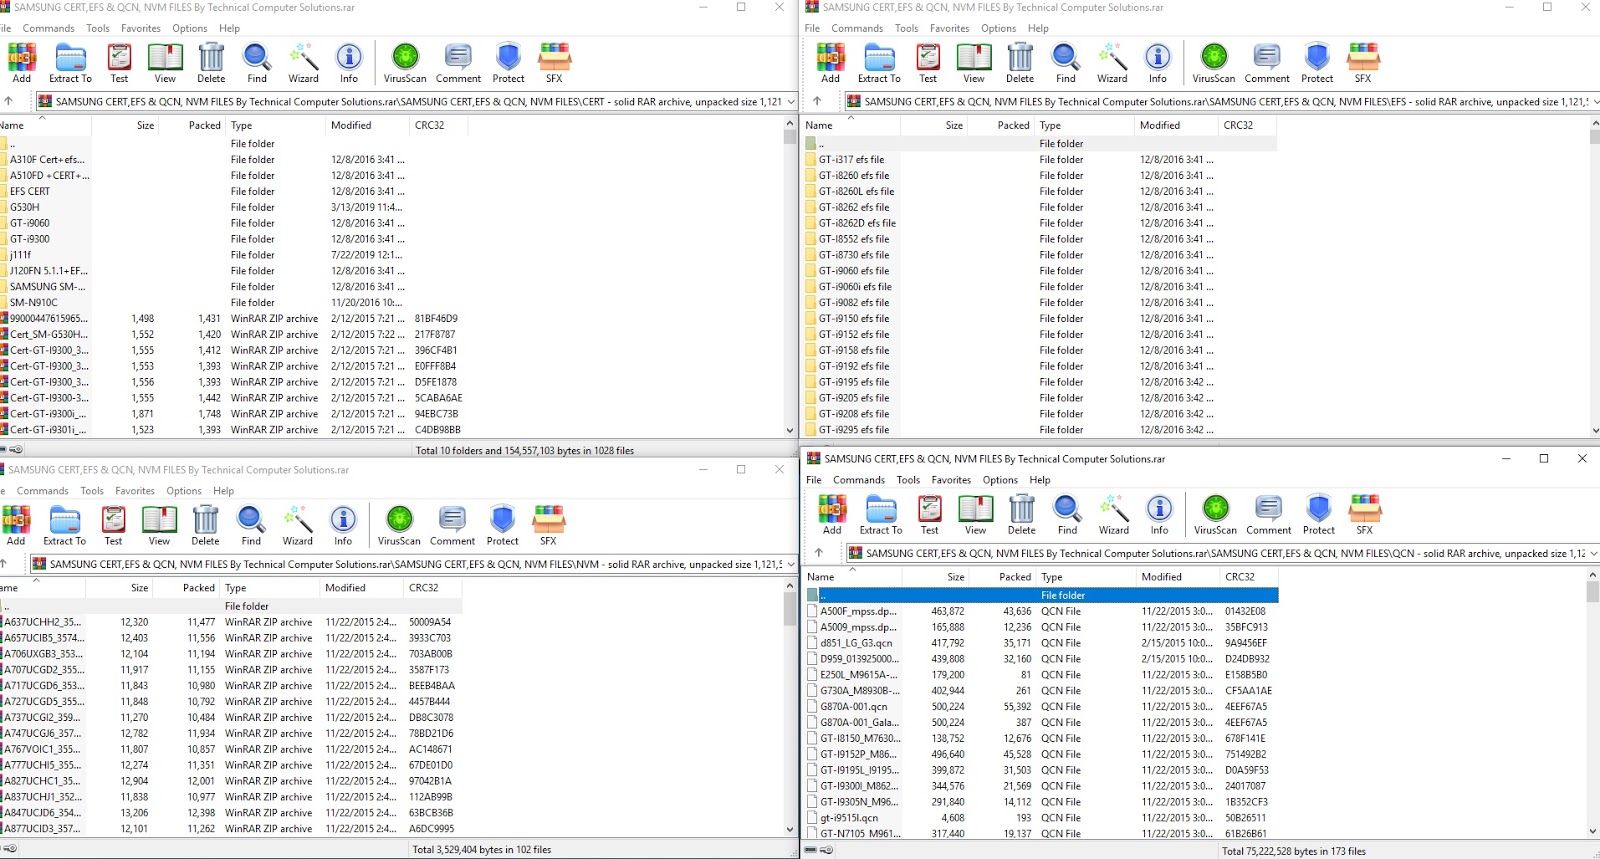Expand address path dropdown in CERT window
The image size is (1600, 859).
(791, 101)
